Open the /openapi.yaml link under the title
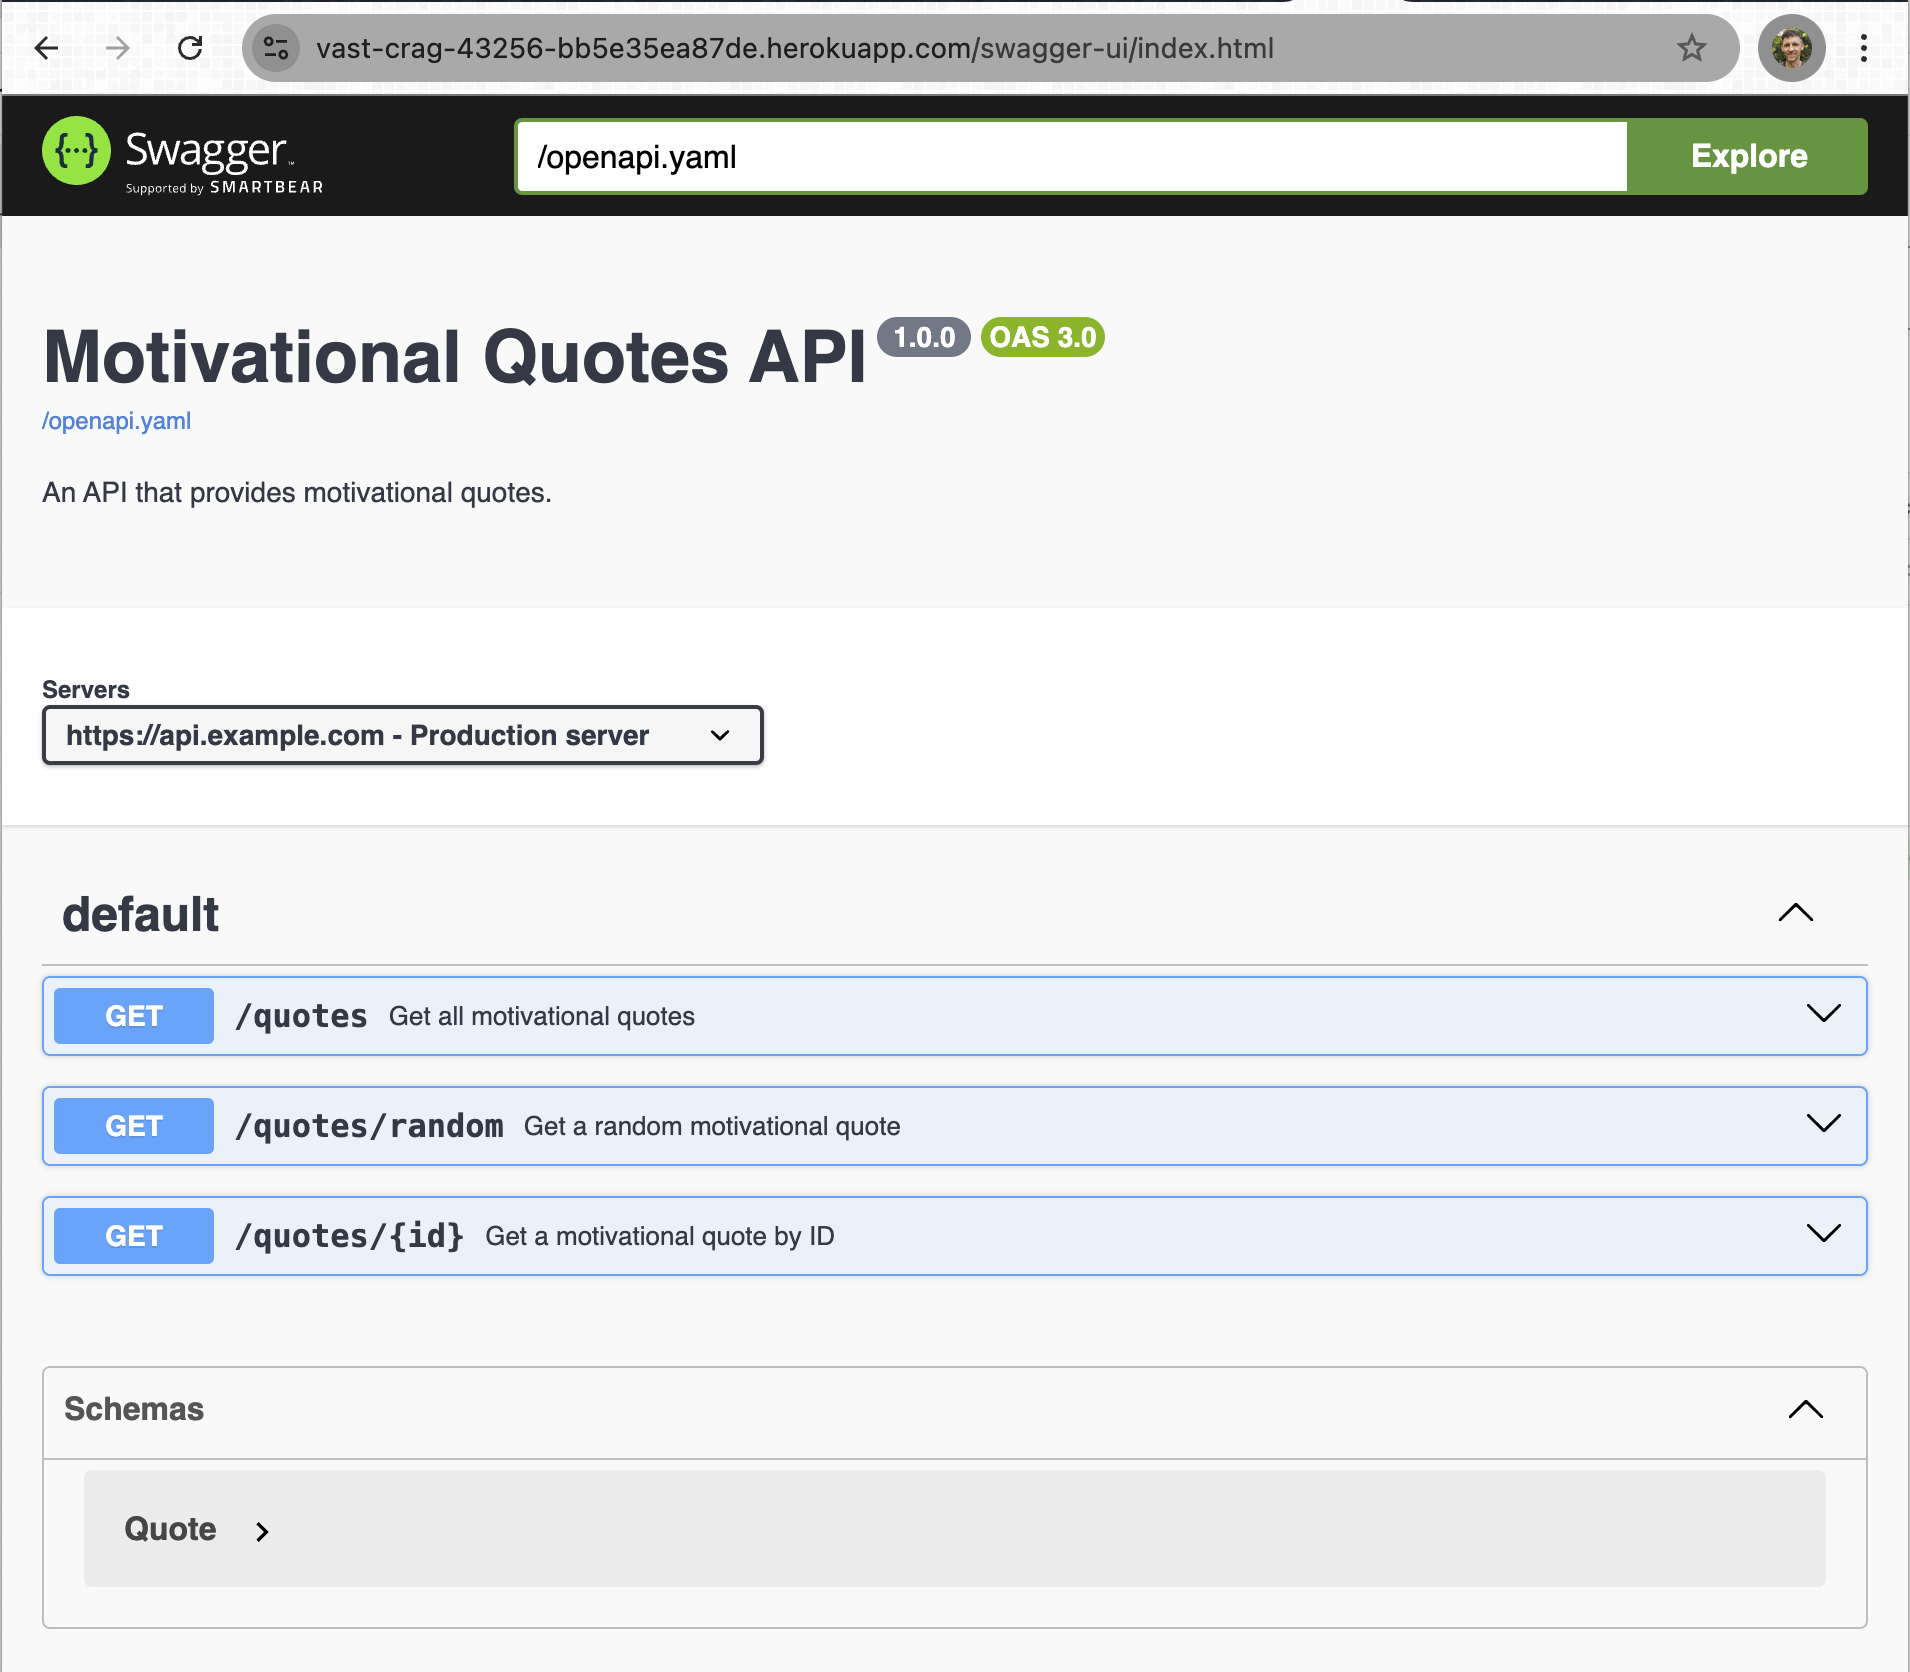Viewport: 1910px width, 1672px height. click(116, 421)
